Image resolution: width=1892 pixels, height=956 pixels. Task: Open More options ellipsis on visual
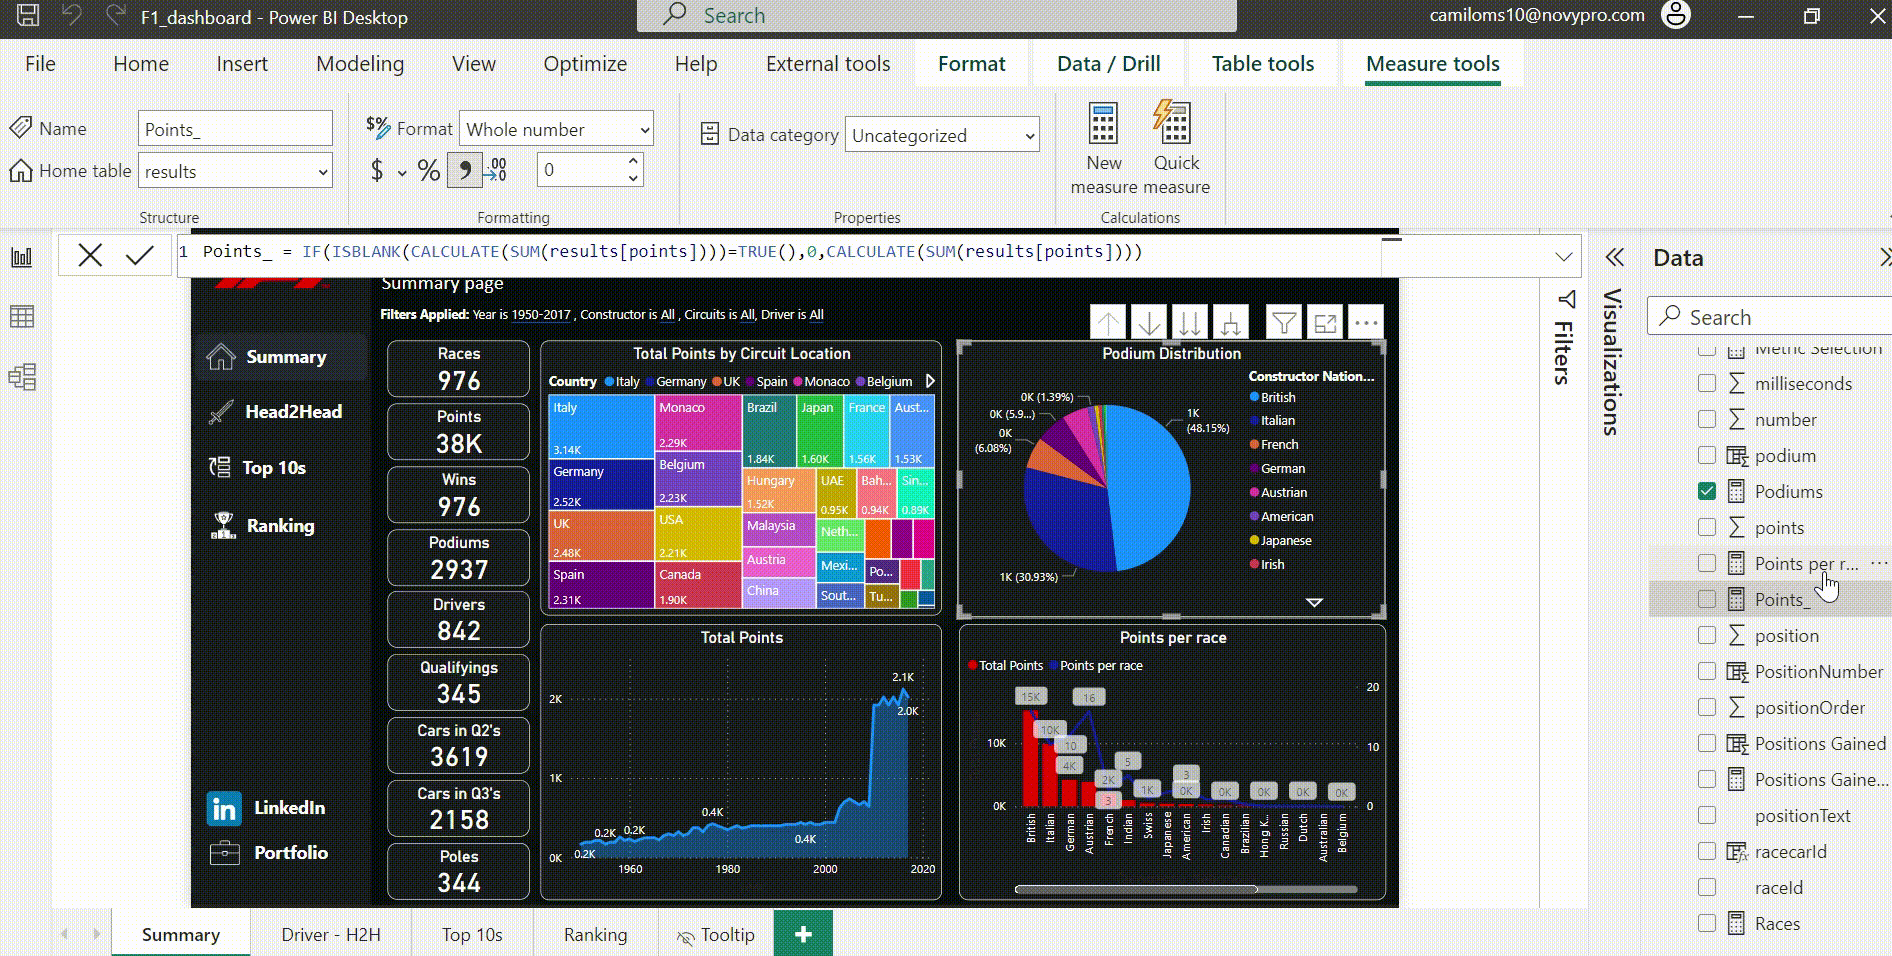pos(1366,323)
